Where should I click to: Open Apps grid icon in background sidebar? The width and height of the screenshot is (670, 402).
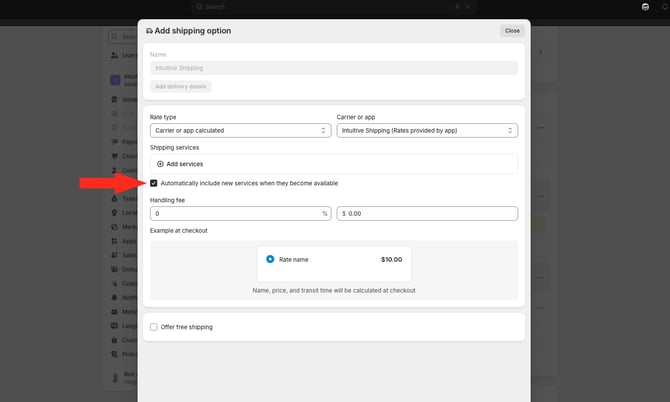tap(115, 241)
